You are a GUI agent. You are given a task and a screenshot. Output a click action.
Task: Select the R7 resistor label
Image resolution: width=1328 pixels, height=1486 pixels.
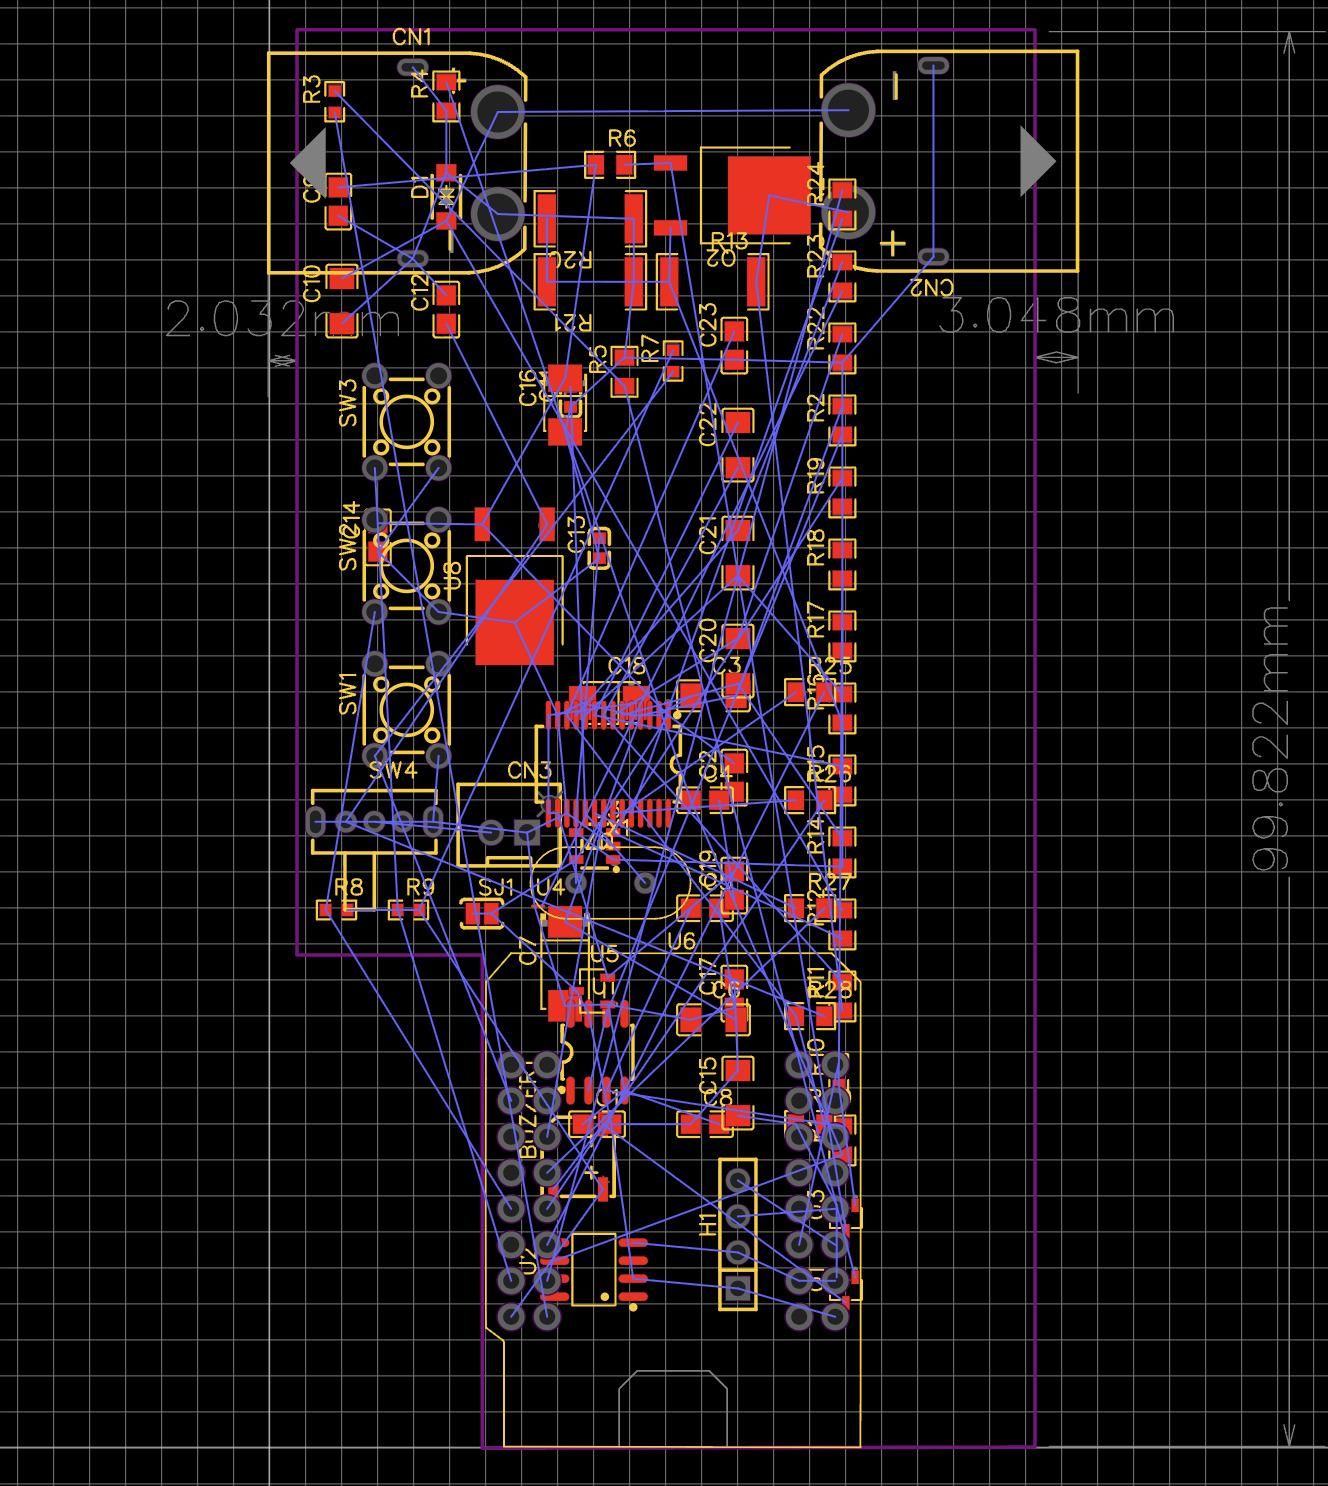coord(650,349)
